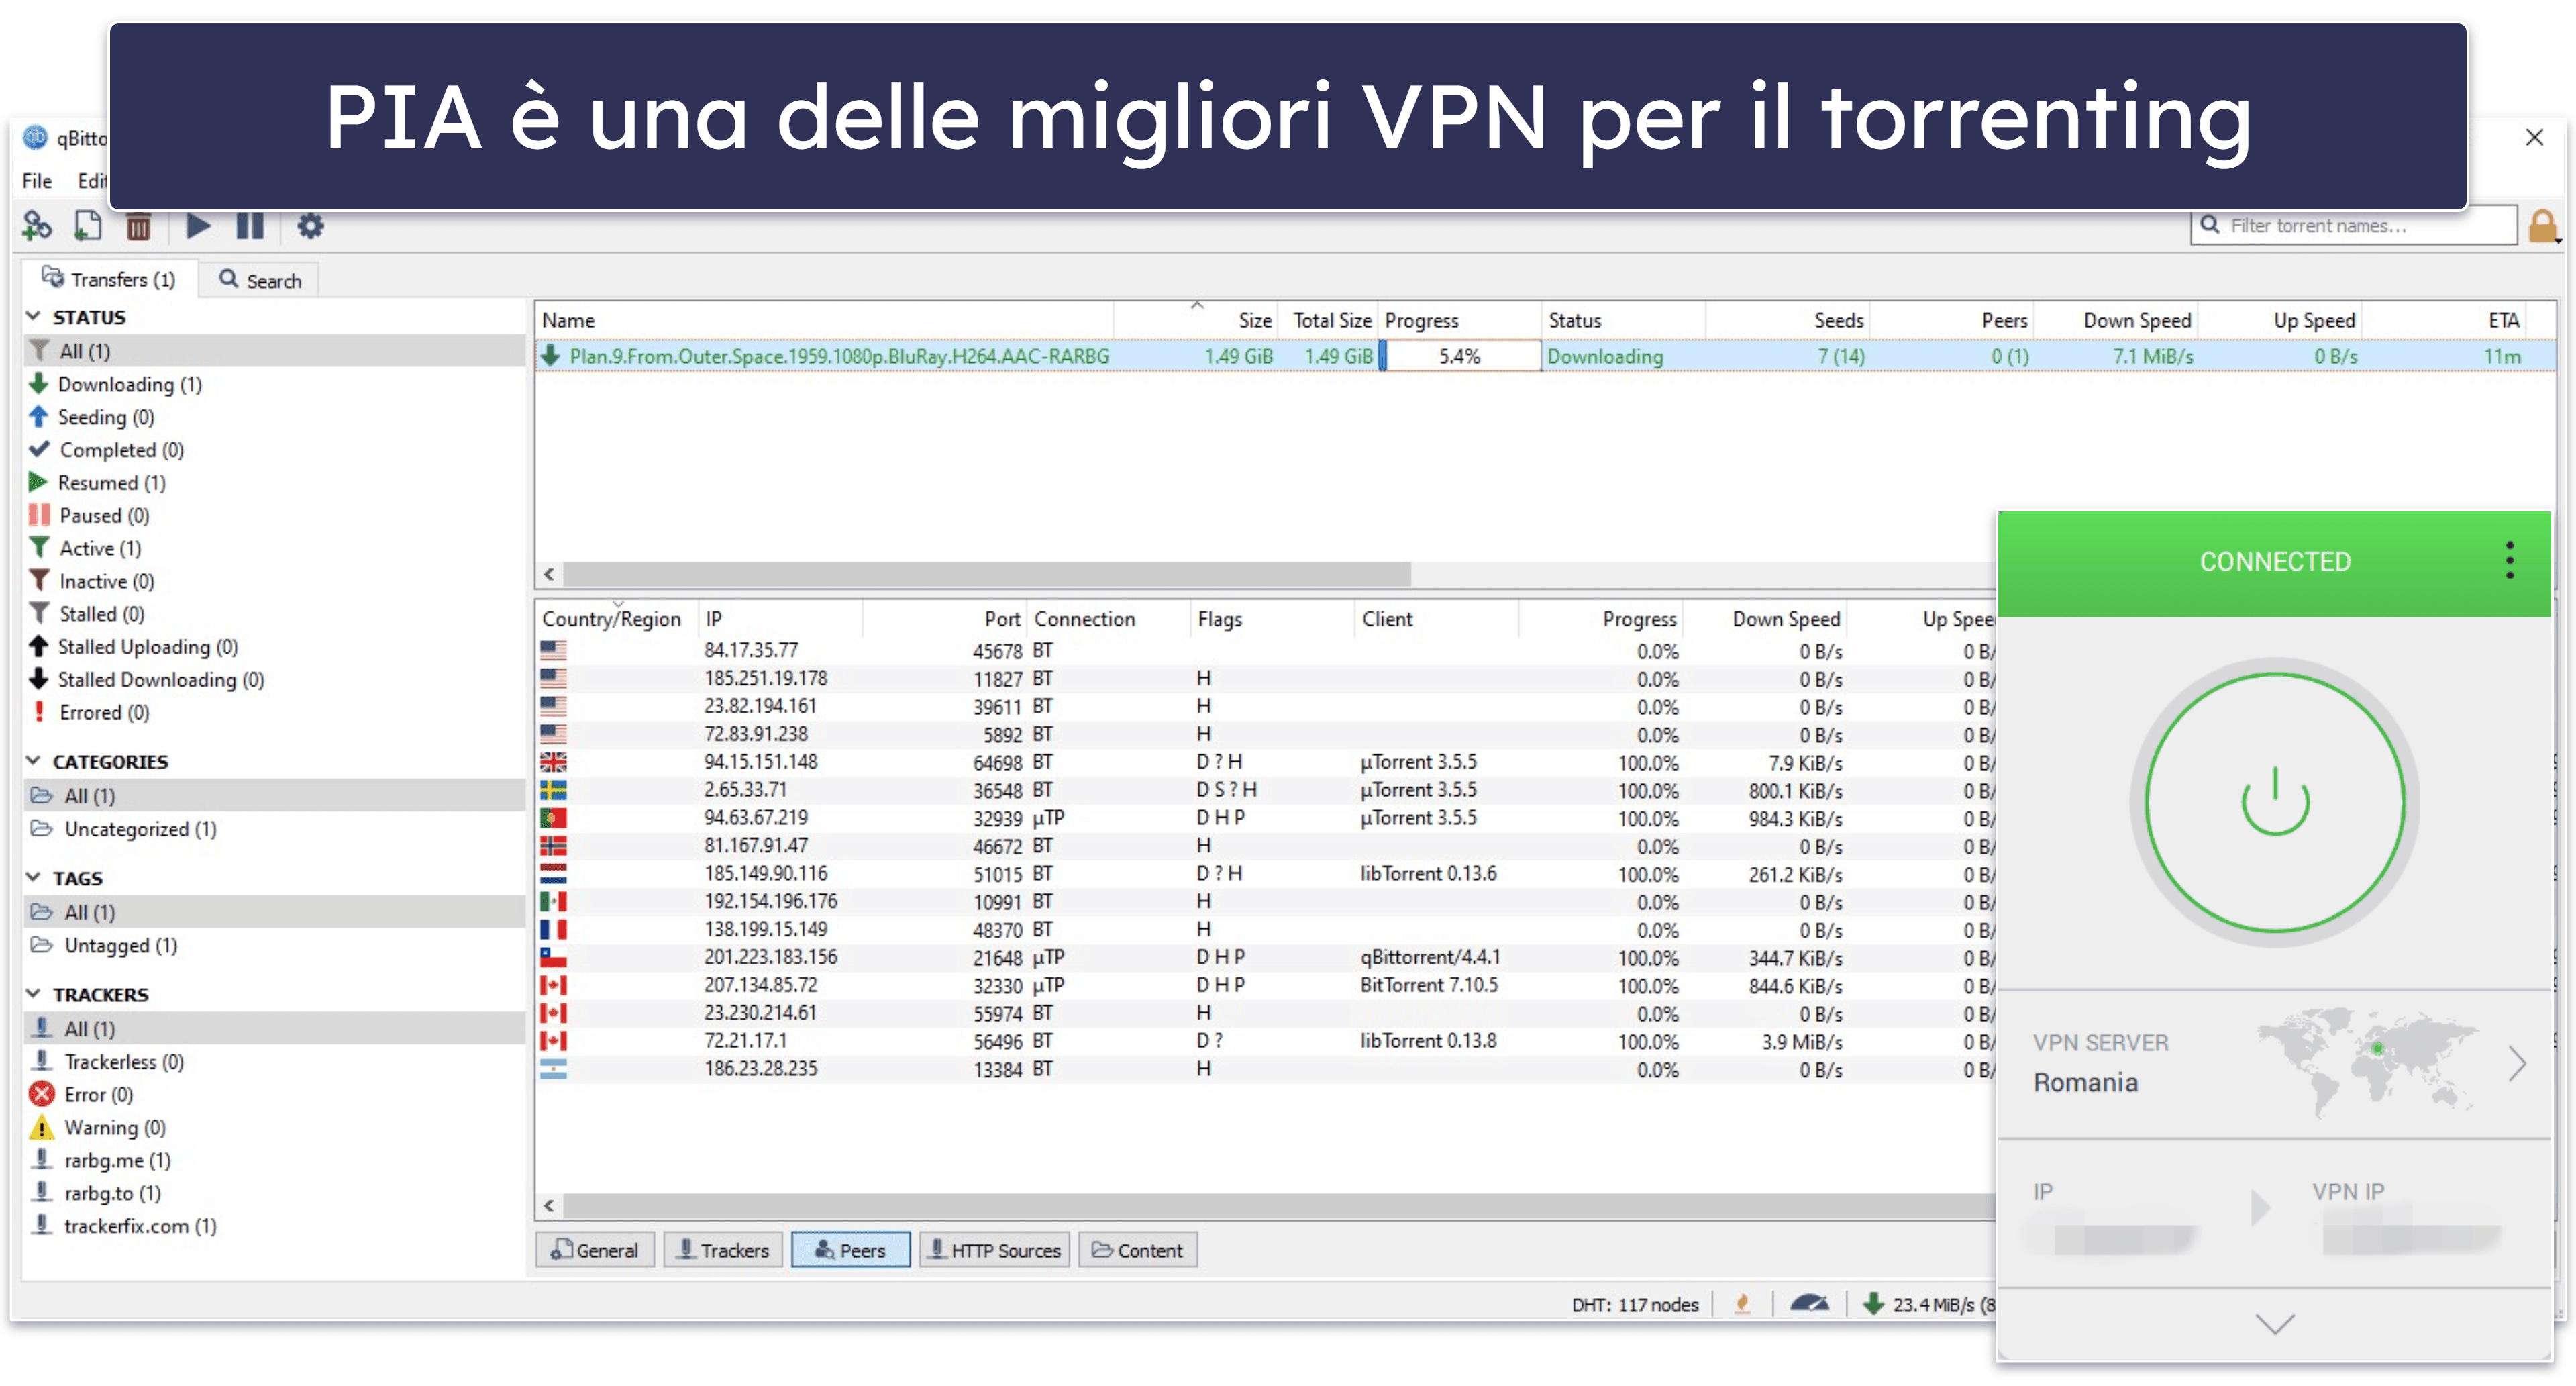Select the Seeding (0) status filter
This screenshot has height=1386, width=2576.
click(x=92, y=417)
